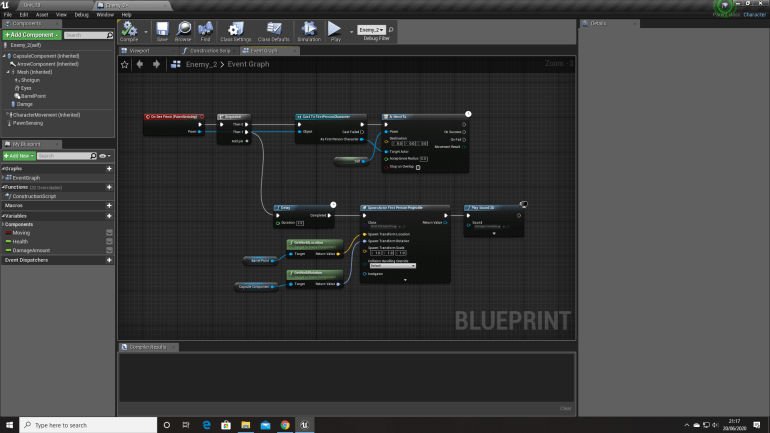770x433 pixels.
Task: Collapse CapsuleComponent tree in Components
Action: click(4, 56)
